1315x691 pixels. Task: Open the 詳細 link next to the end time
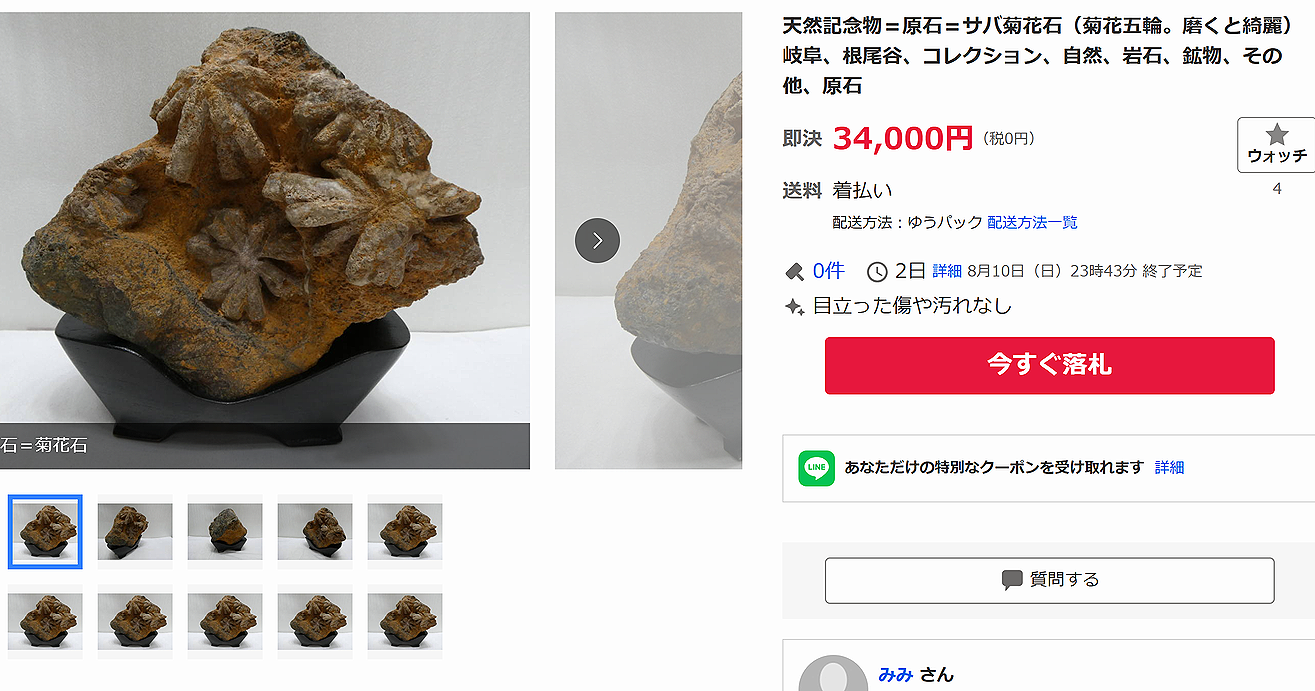[947, 271]
